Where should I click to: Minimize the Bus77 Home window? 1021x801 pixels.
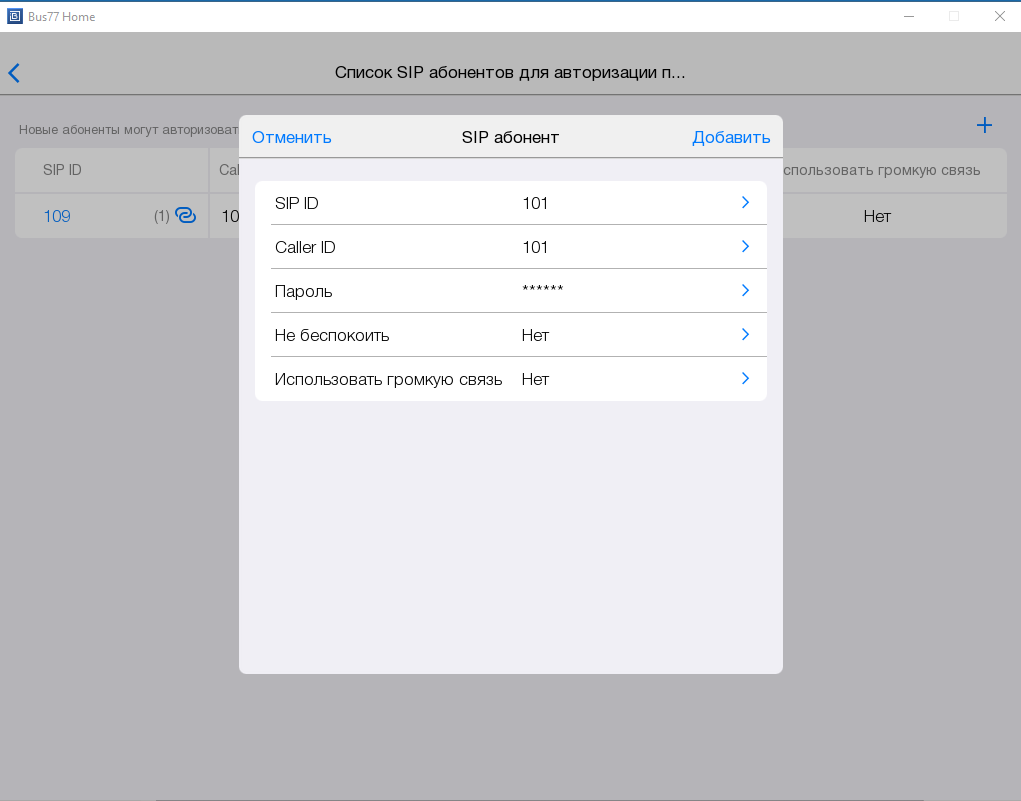click(908, 16)
